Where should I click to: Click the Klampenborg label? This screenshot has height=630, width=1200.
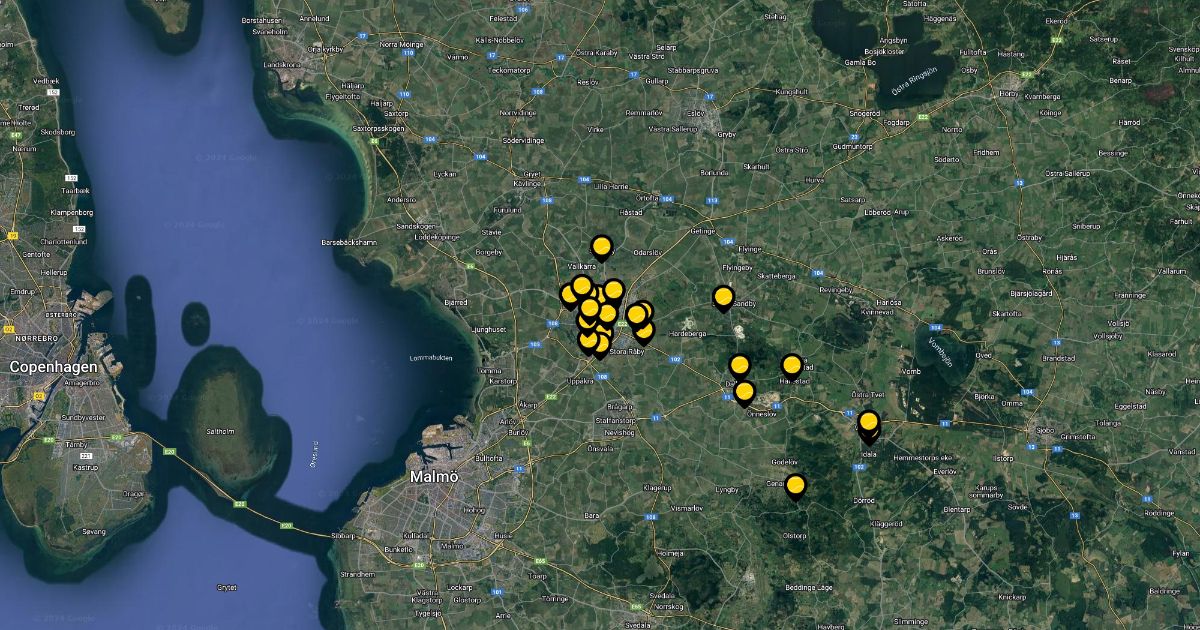71,212
